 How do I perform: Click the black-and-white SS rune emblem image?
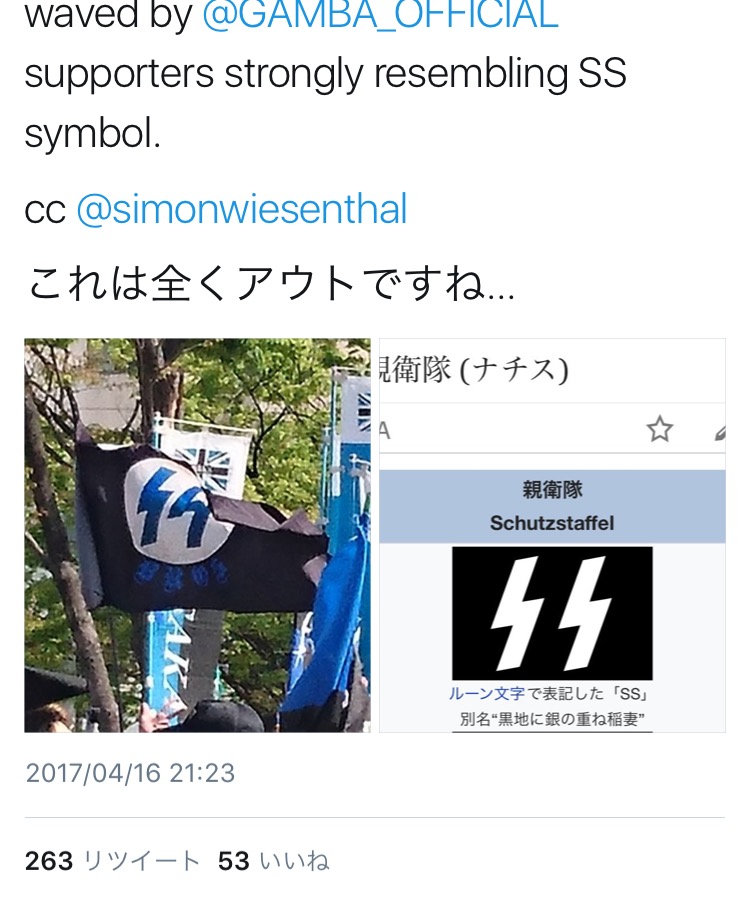coord(552,613)
